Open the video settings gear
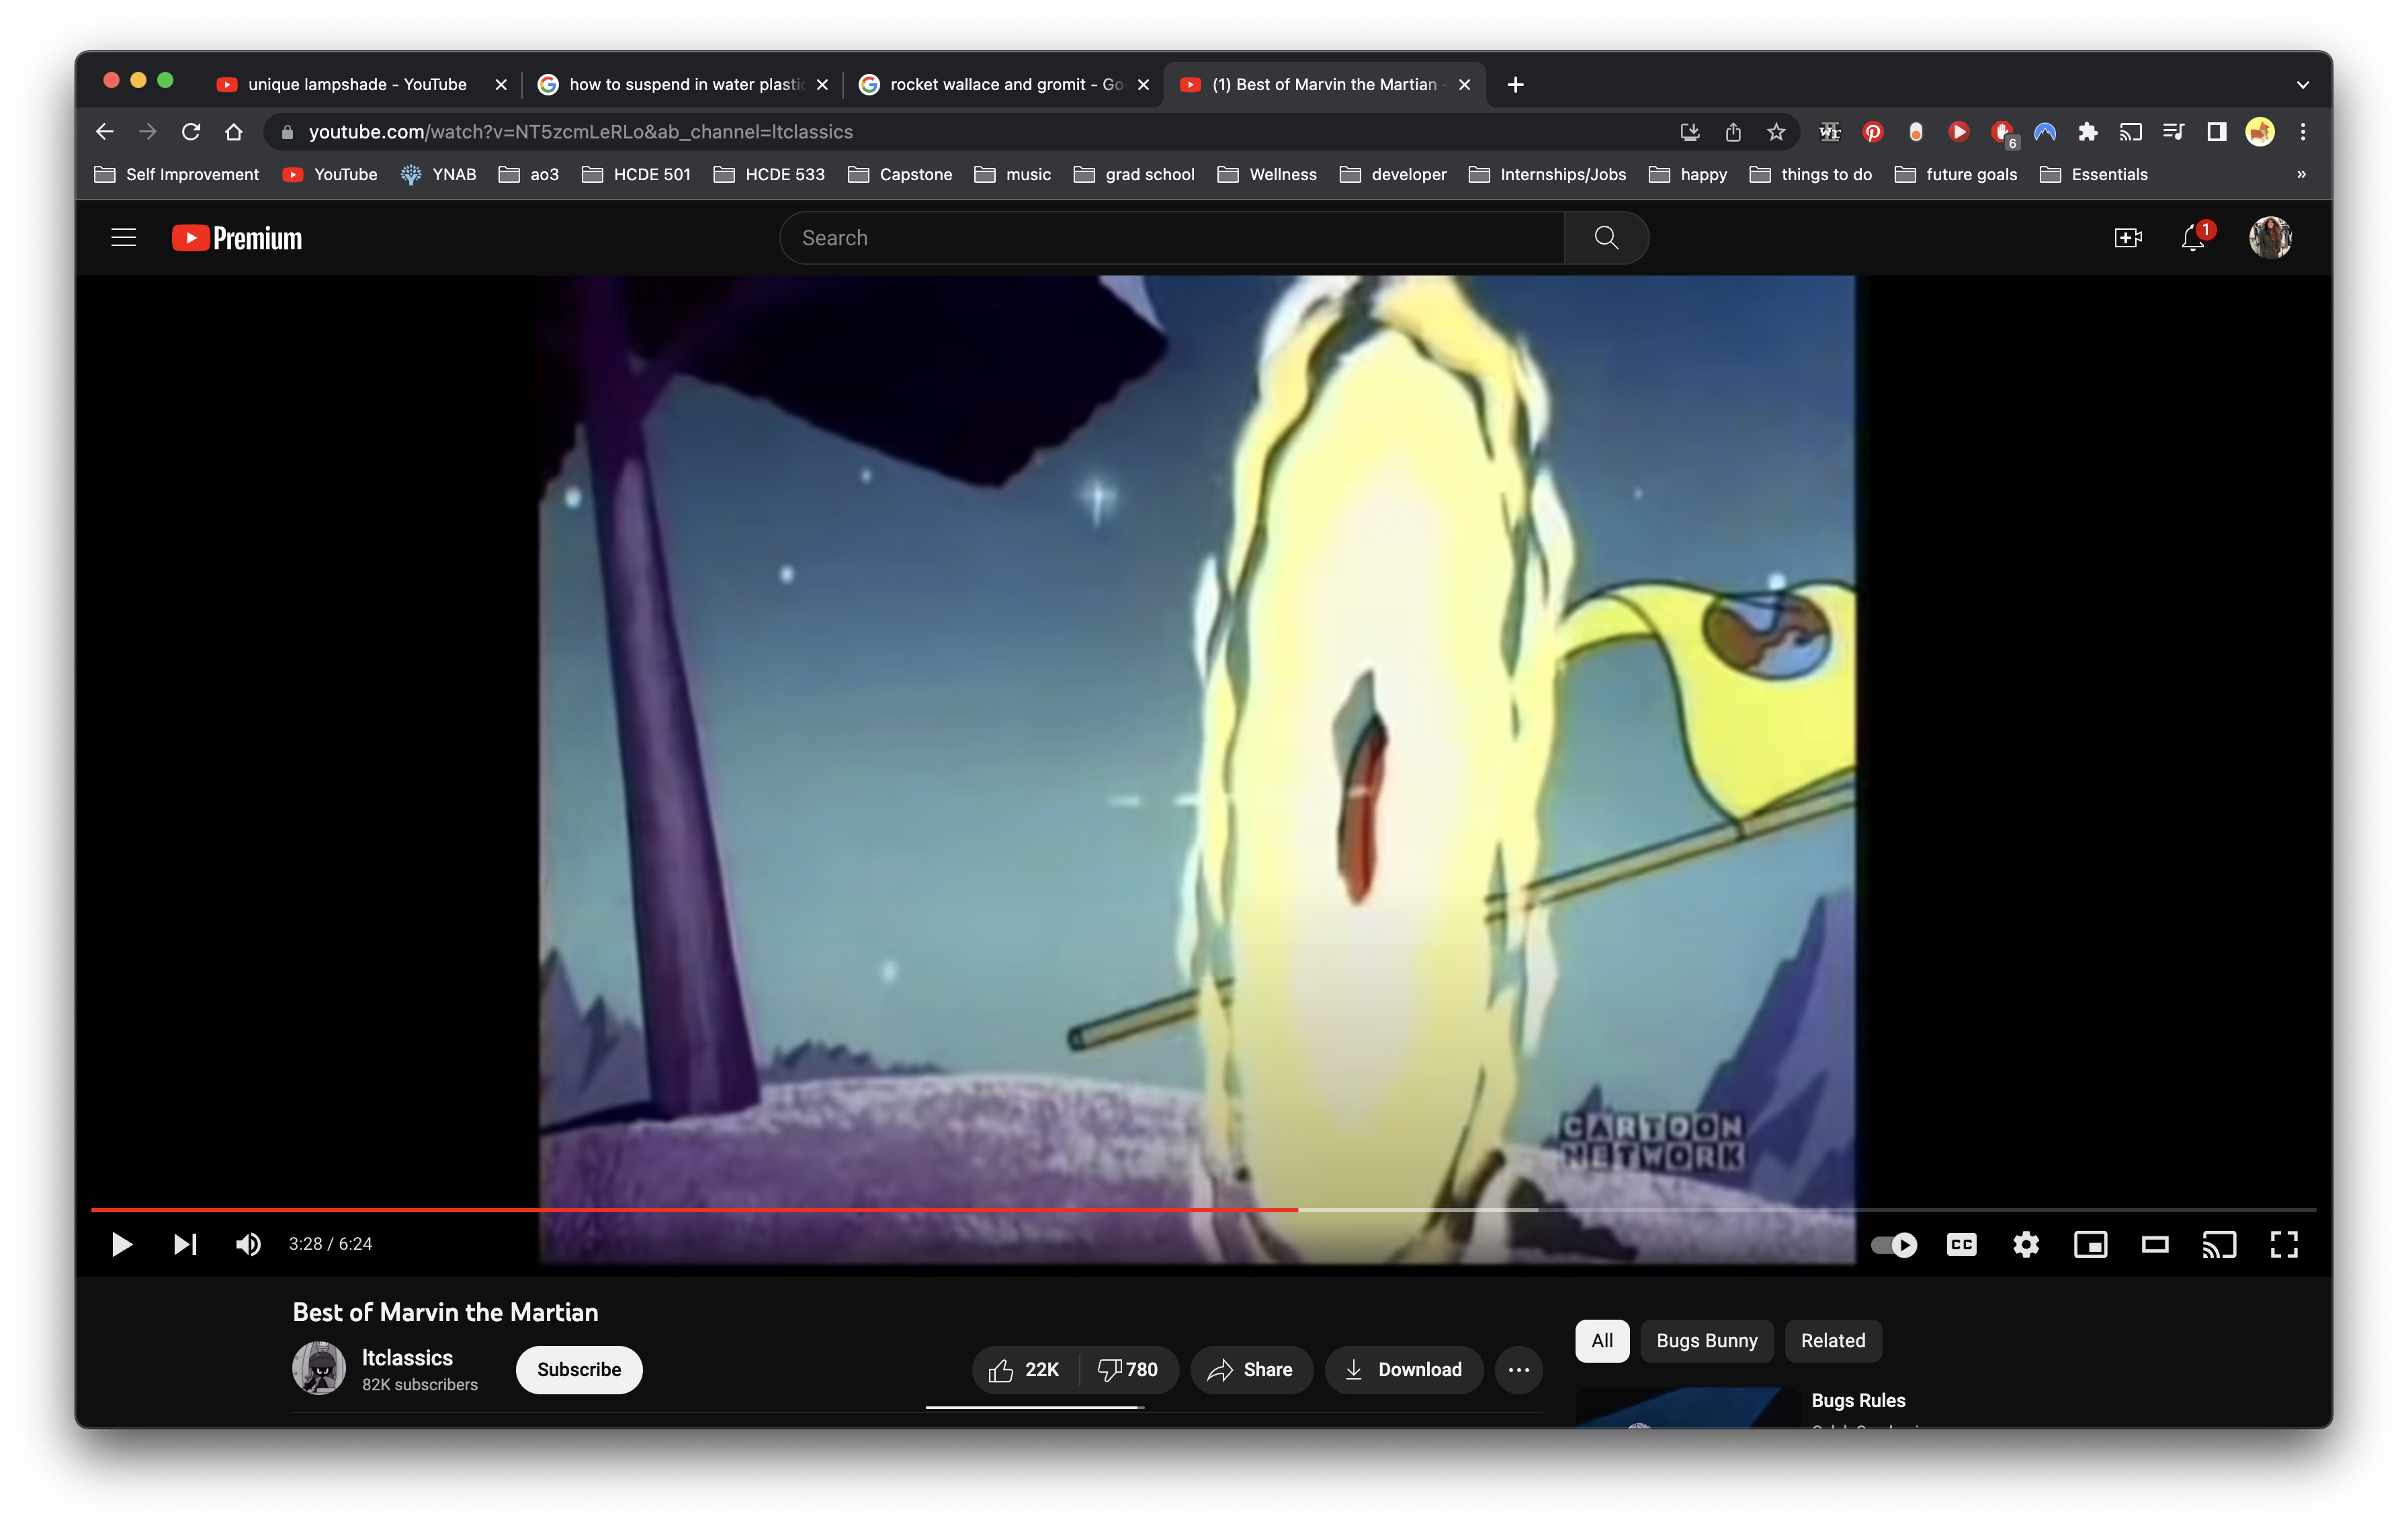This screenshot has width=2408, height=1528. coord(2025,1244)
